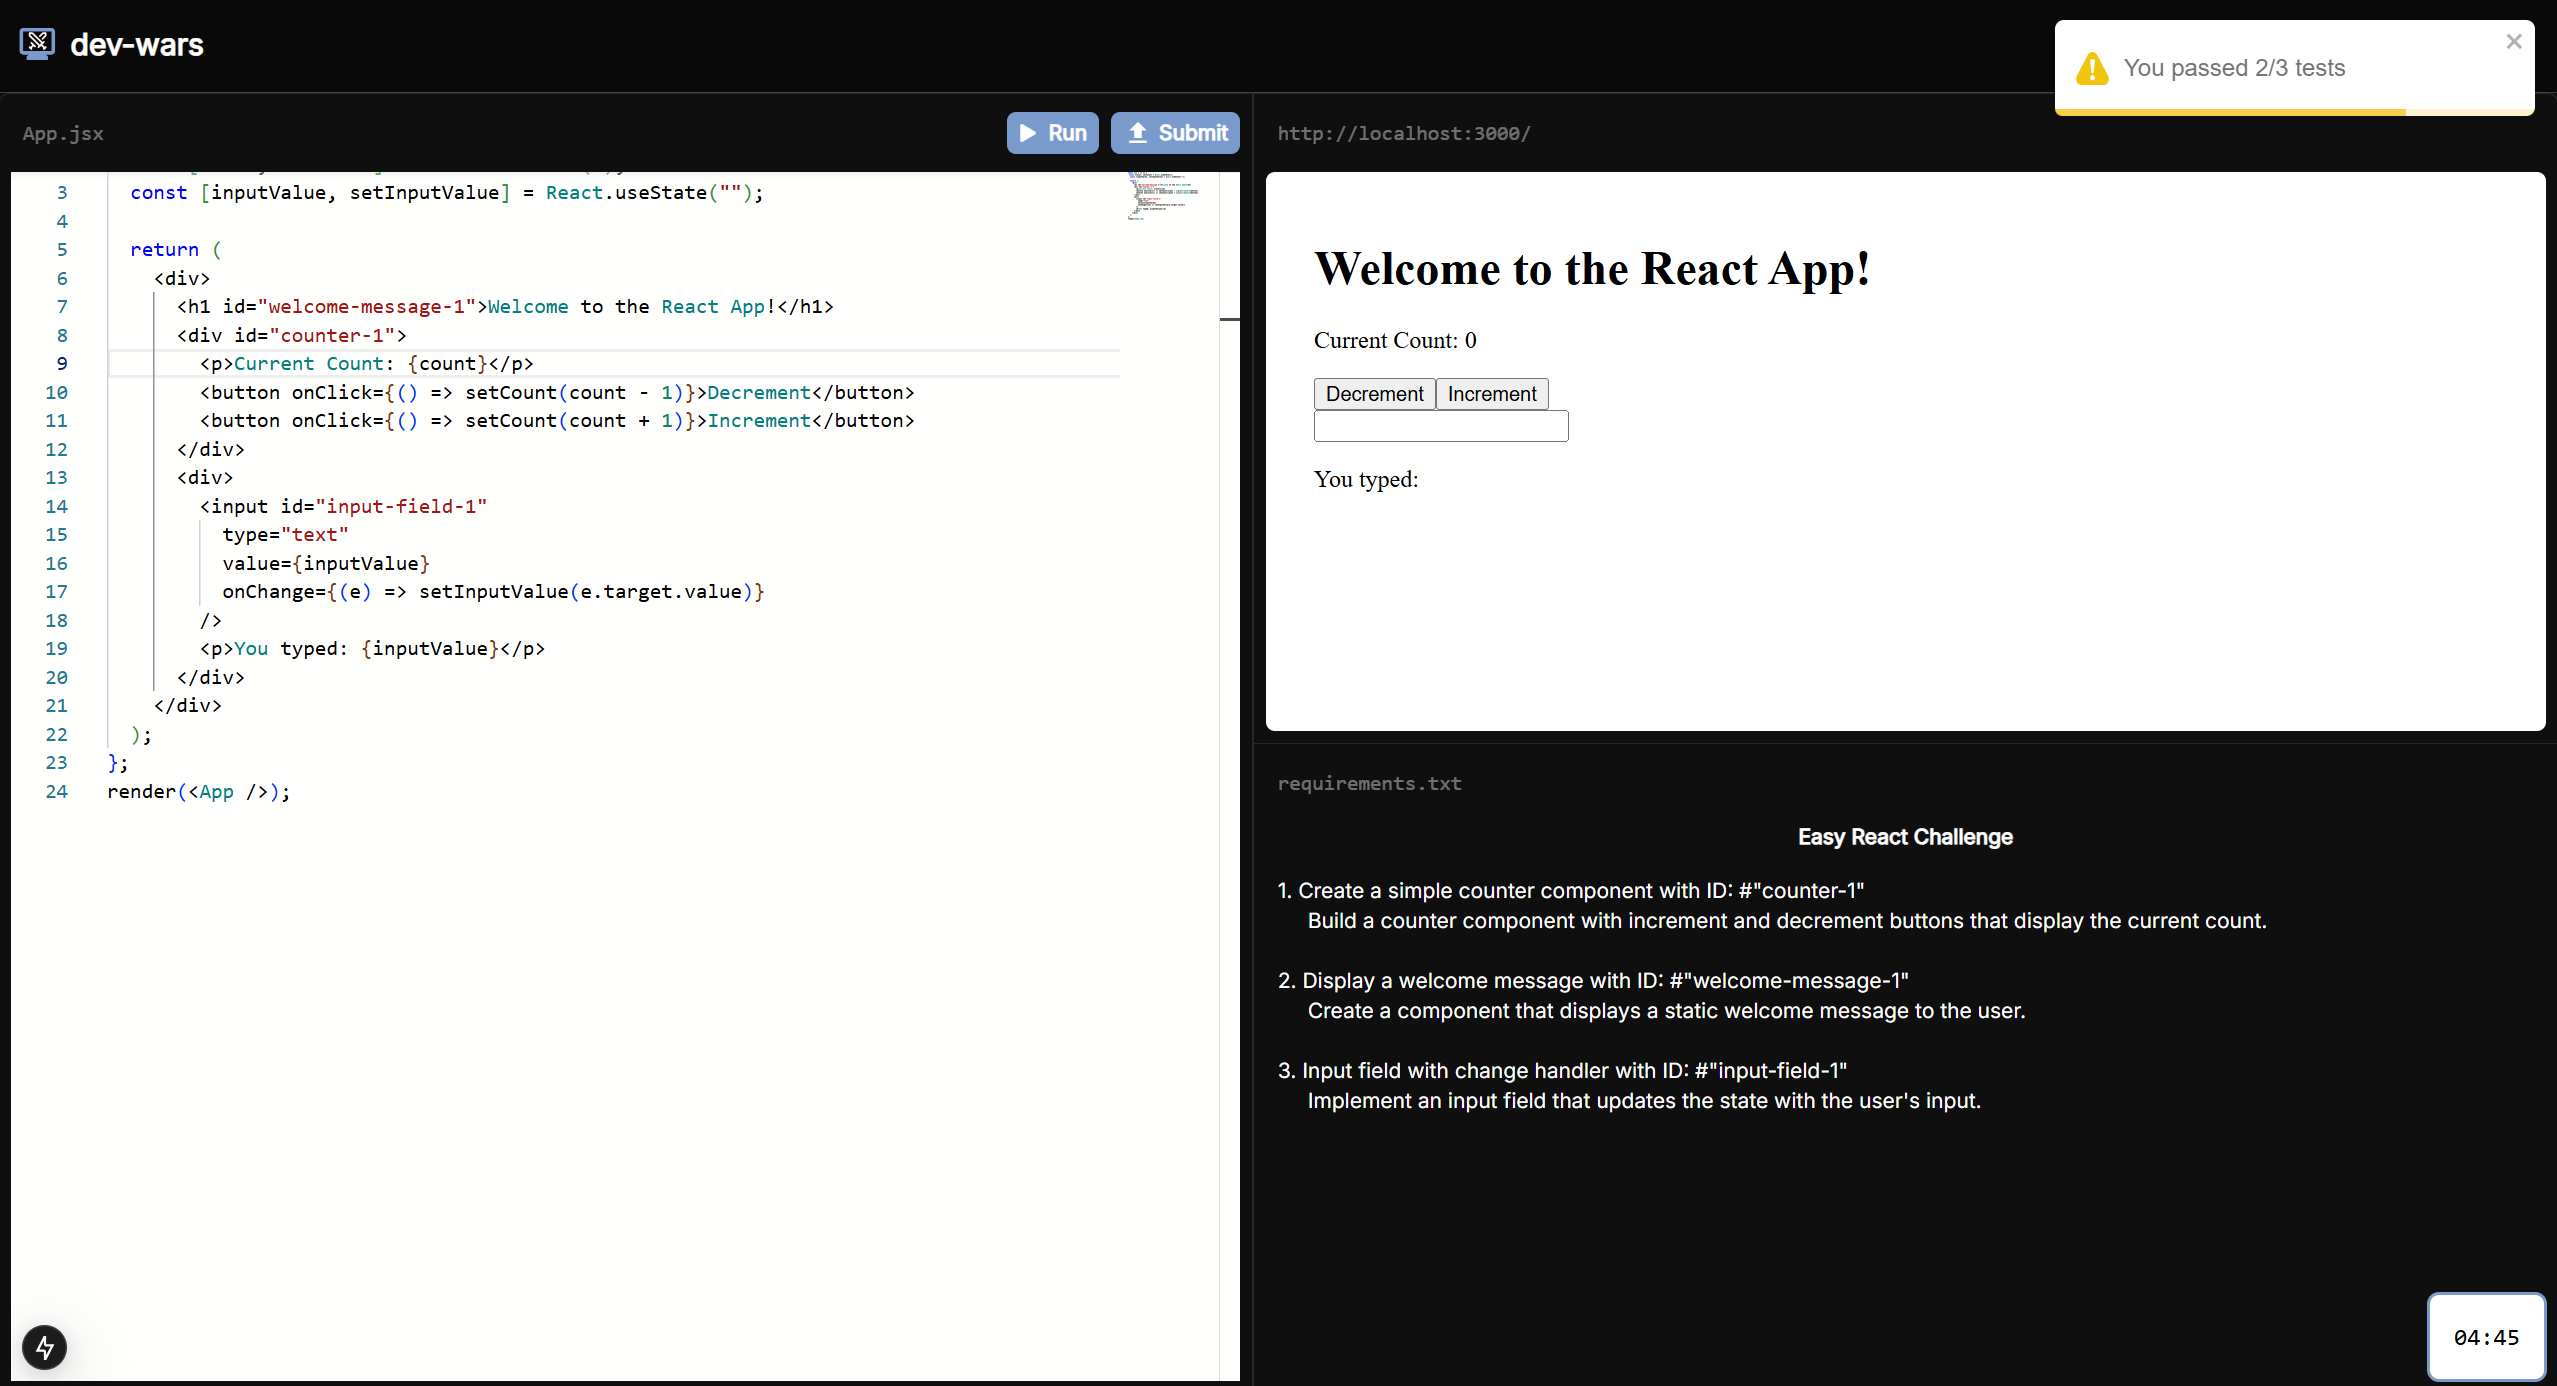
Task: Click the Increment button in preview
Action: click(x=1491, y=394)
